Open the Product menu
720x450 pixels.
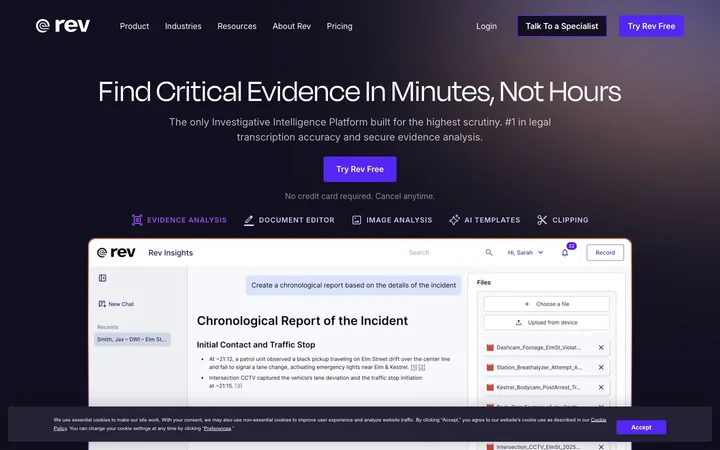pos(134,26)
